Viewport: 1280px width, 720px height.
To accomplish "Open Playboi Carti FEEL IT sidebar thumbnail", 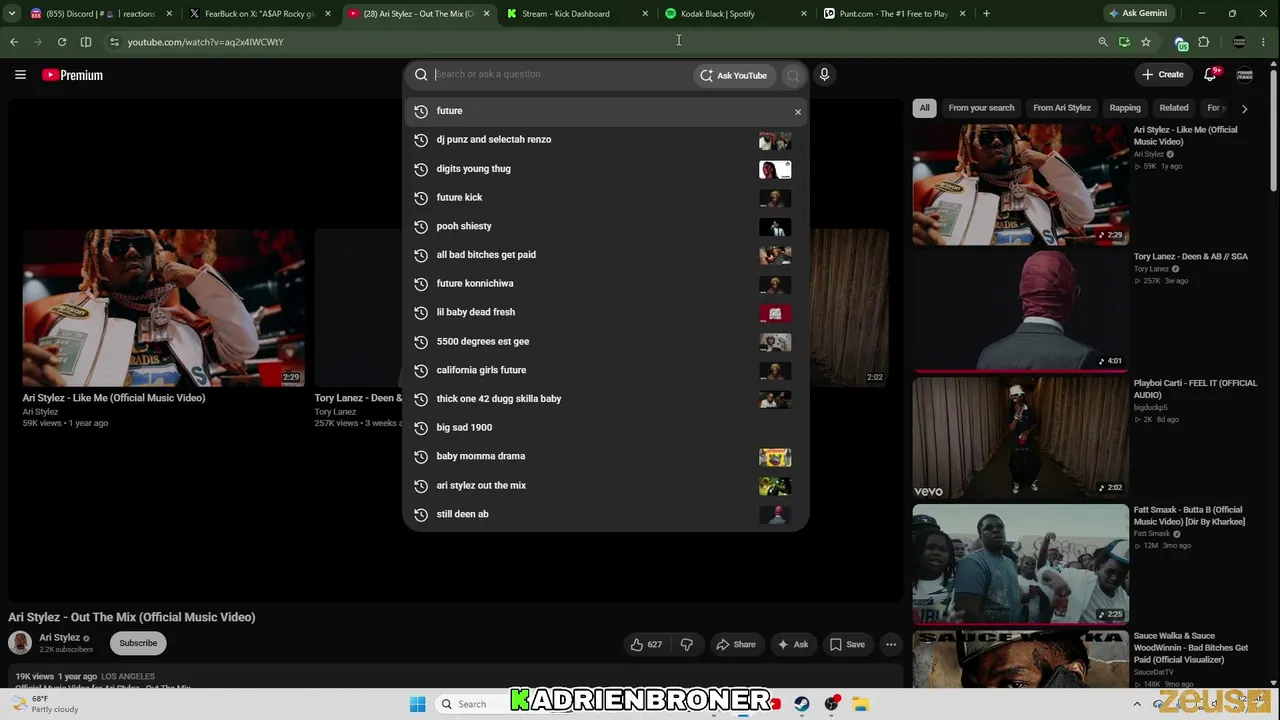I will point(1020,437).
